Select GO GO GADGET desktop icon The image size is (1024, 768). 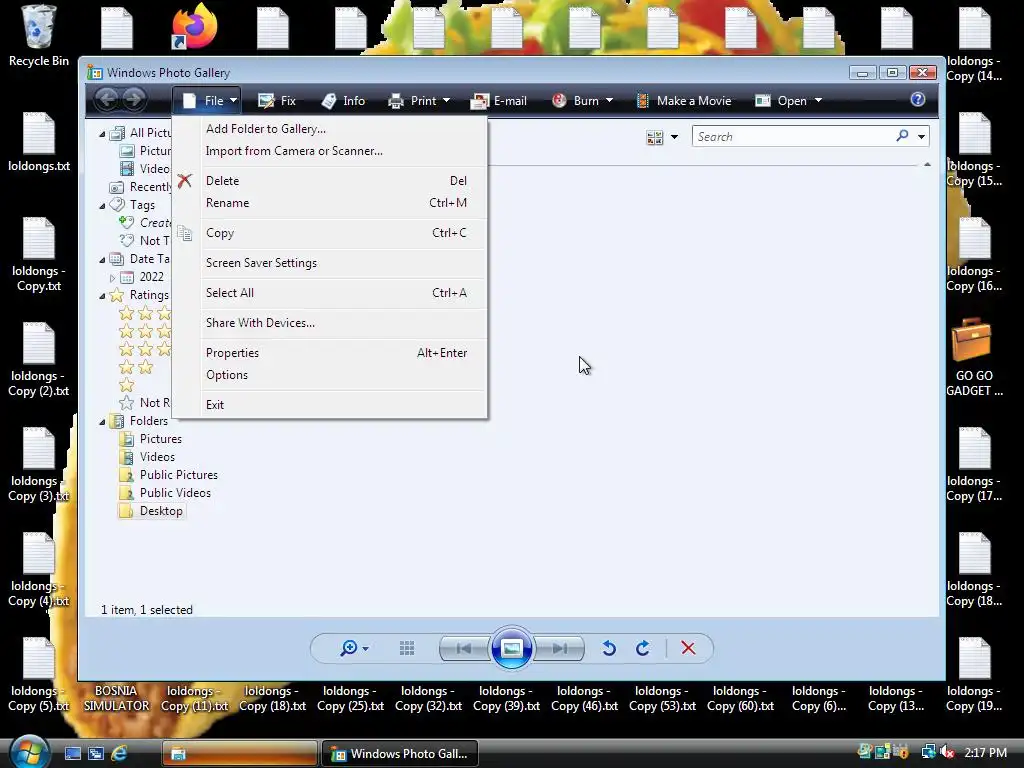point(974,357)
